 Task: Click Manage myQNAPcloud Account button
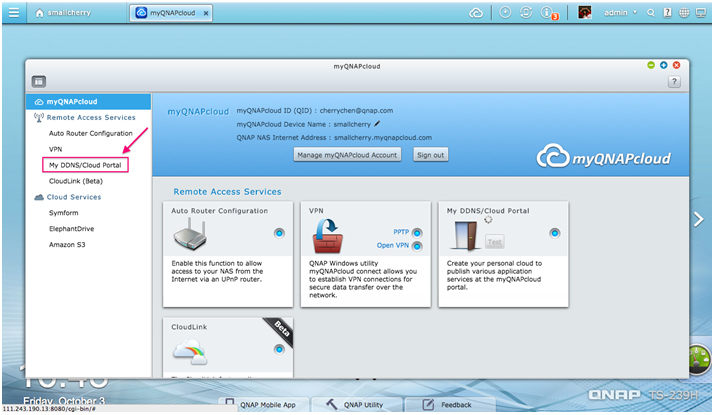(347, 155)
